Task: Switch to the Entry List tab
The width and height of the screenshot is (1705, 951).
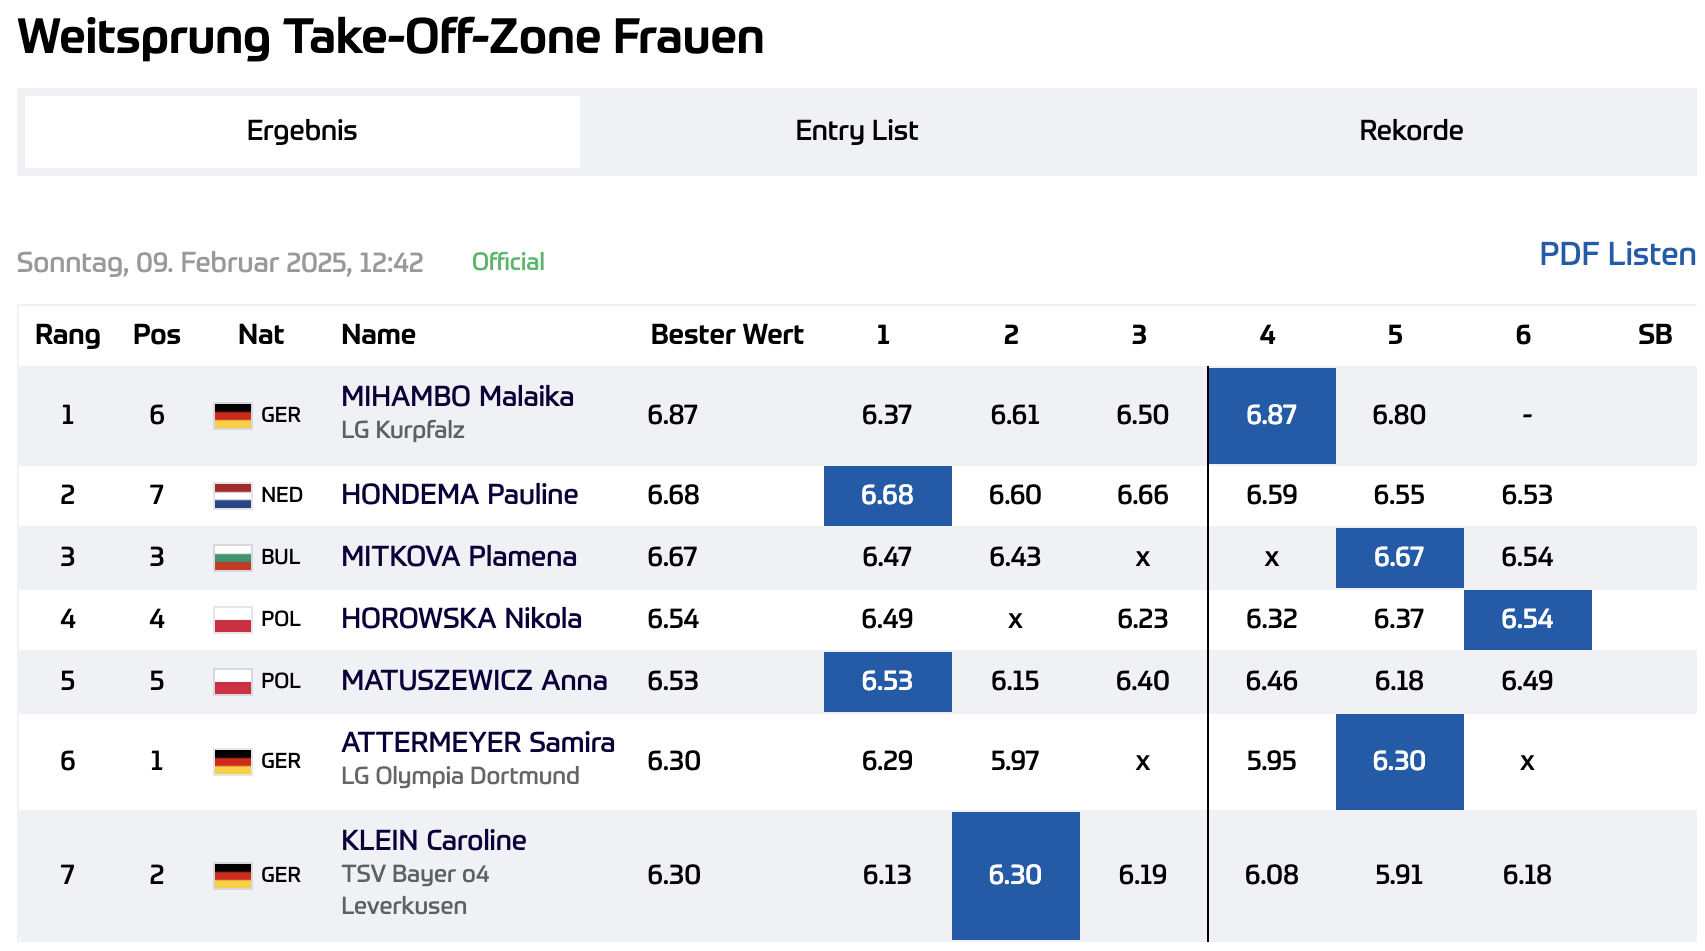Action: (857, 131)
